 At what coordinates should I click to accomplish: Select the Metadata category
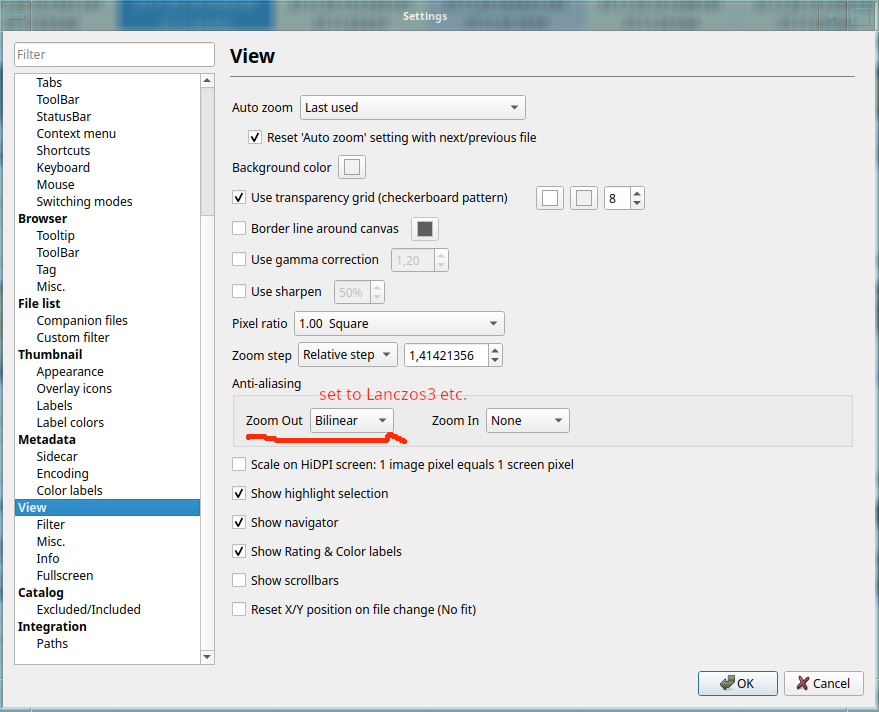tap(47, 440)
